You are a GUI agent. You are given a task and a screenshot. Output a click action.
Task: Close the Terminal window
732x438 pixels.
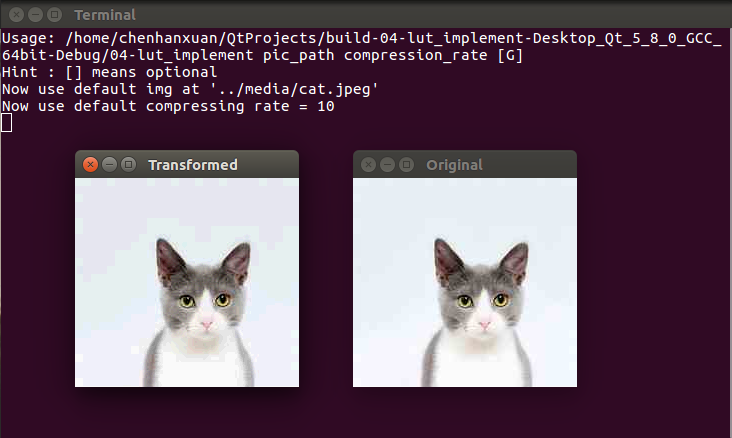click(x=16, y=15)
